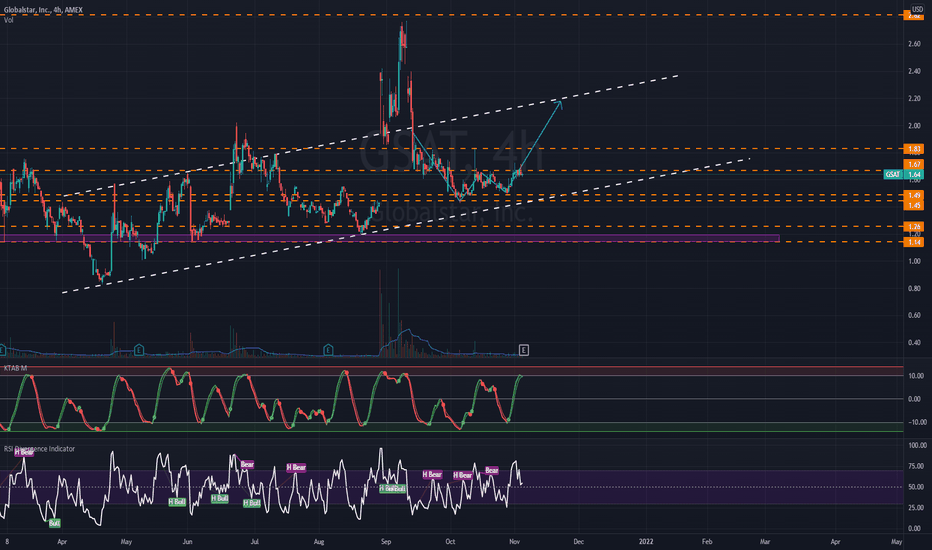Click the 10.00 value on KTAB scale
The width and height of the screenshot is (932, 550).
916,376
